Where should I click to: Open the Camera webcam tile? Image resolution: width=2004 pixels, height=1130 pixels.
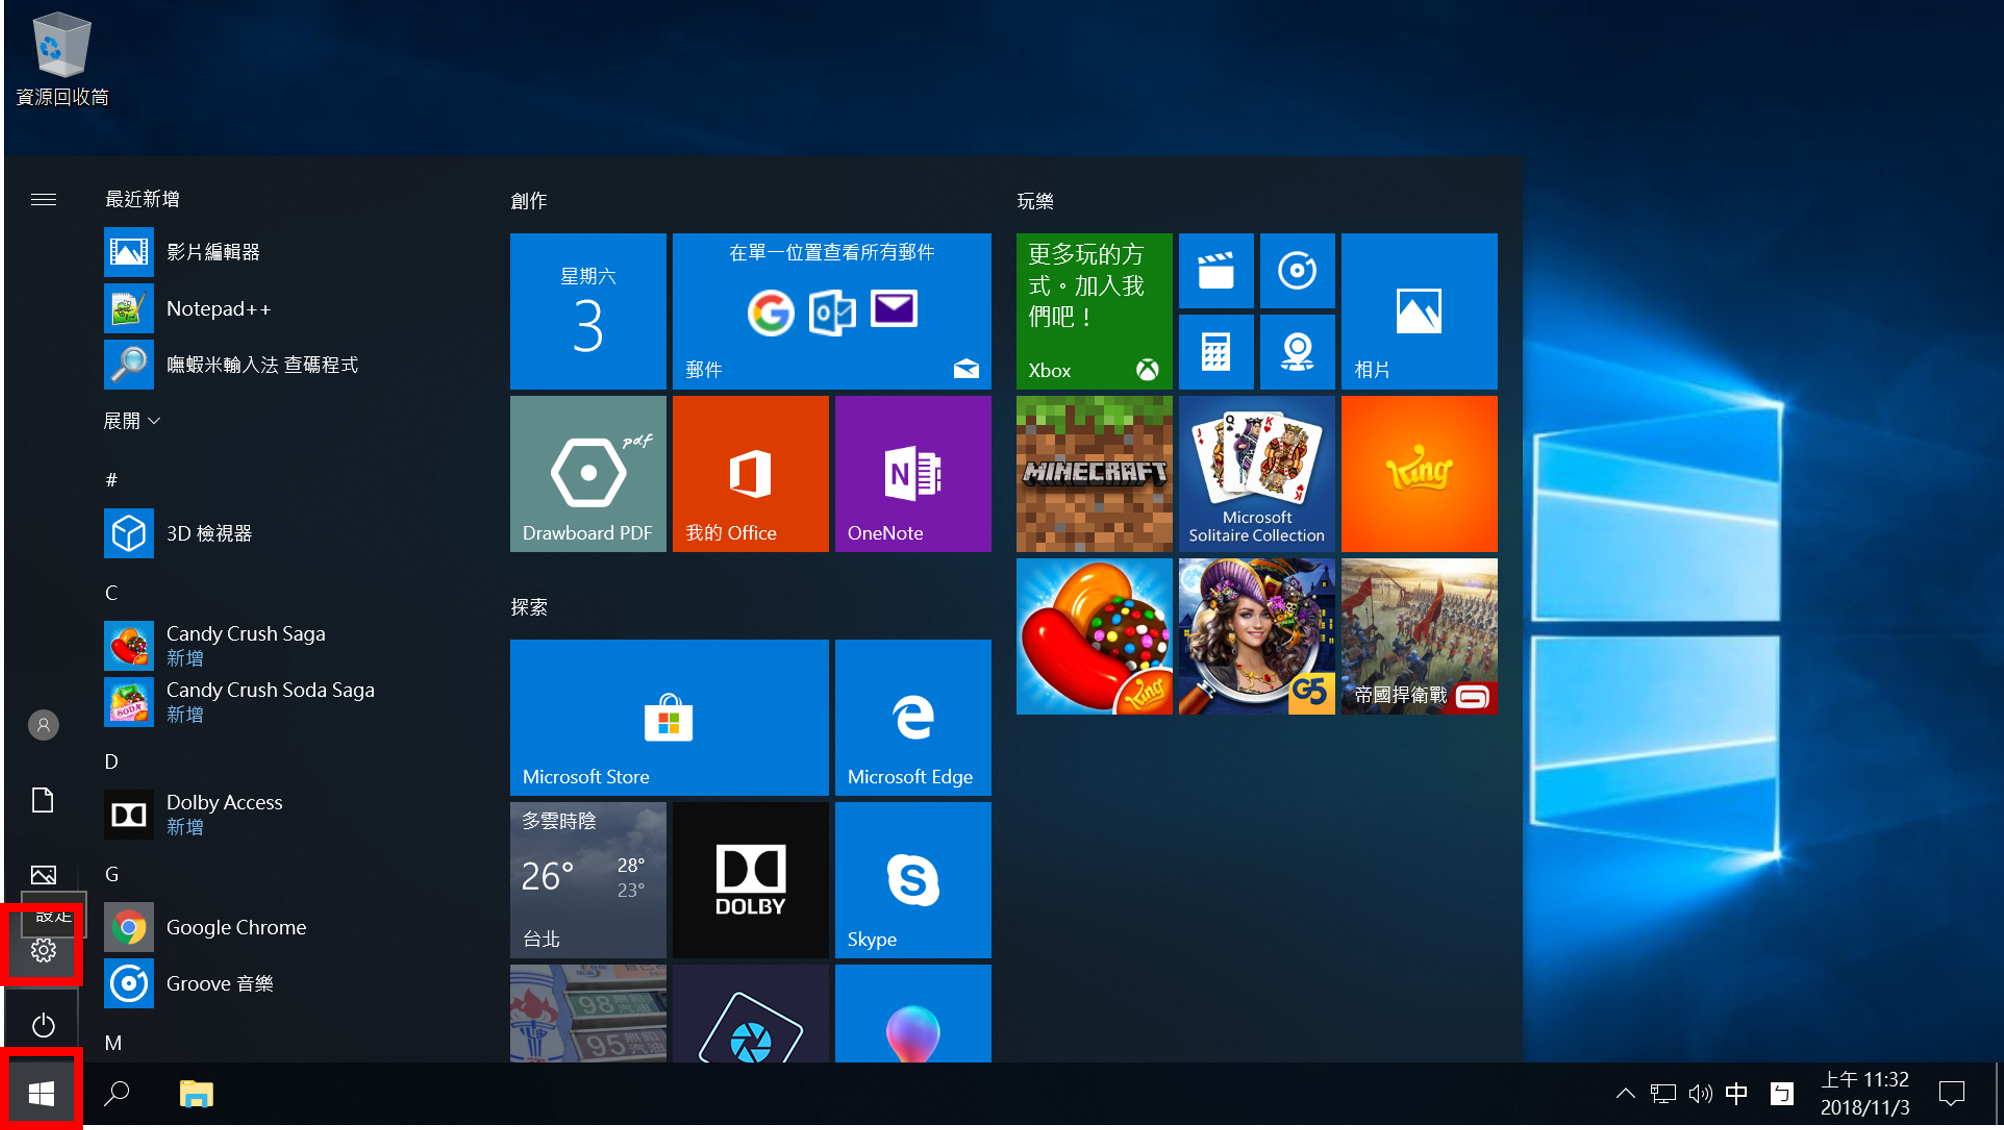1296,352
